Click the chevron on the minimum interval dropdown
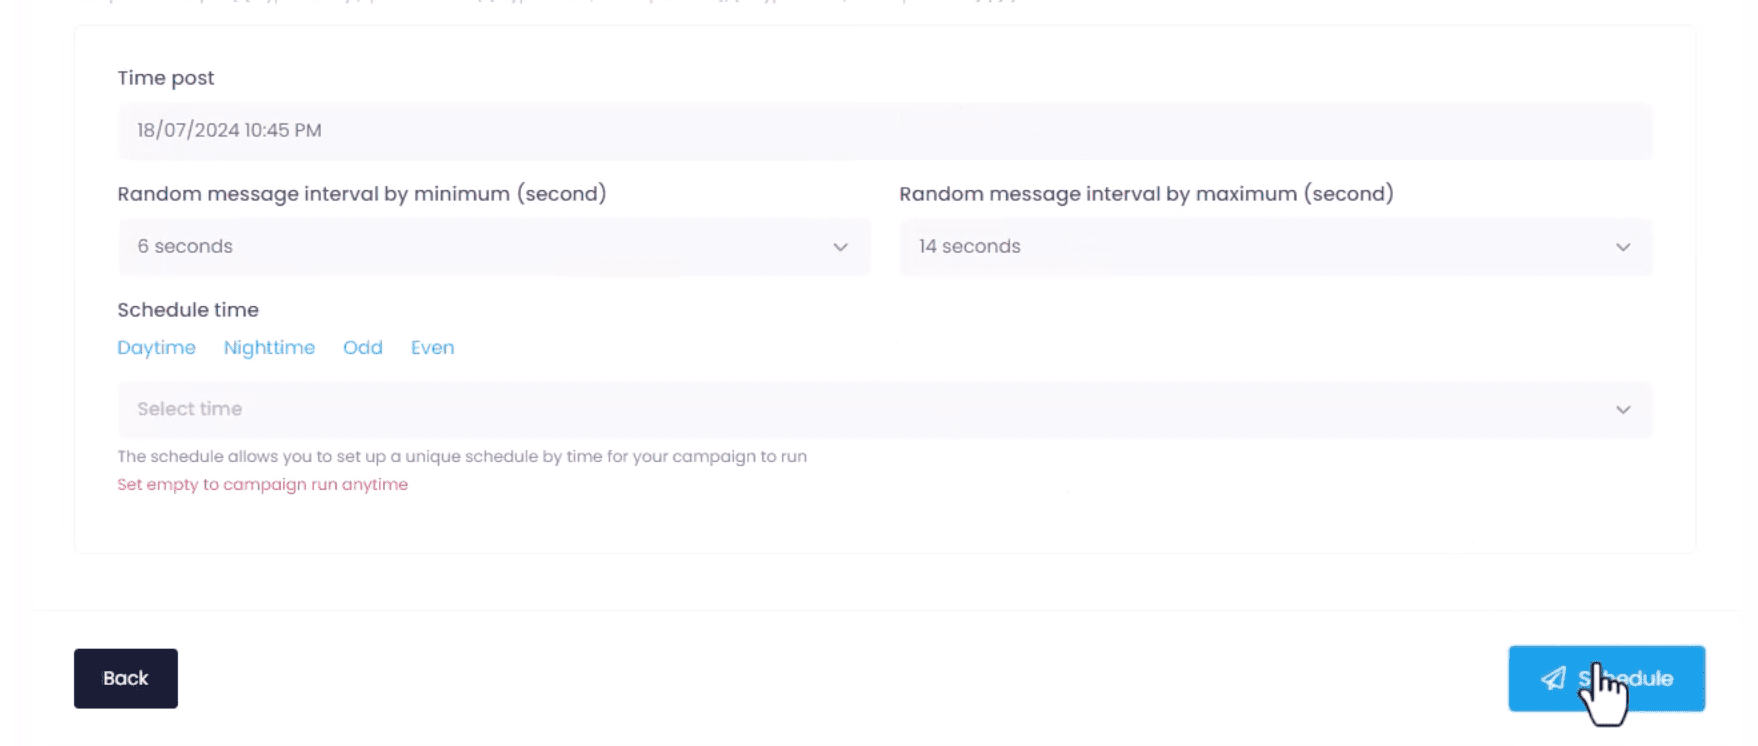Image resolution: width=1758 pixels, height=746 pixels. [x=840, y=247]
